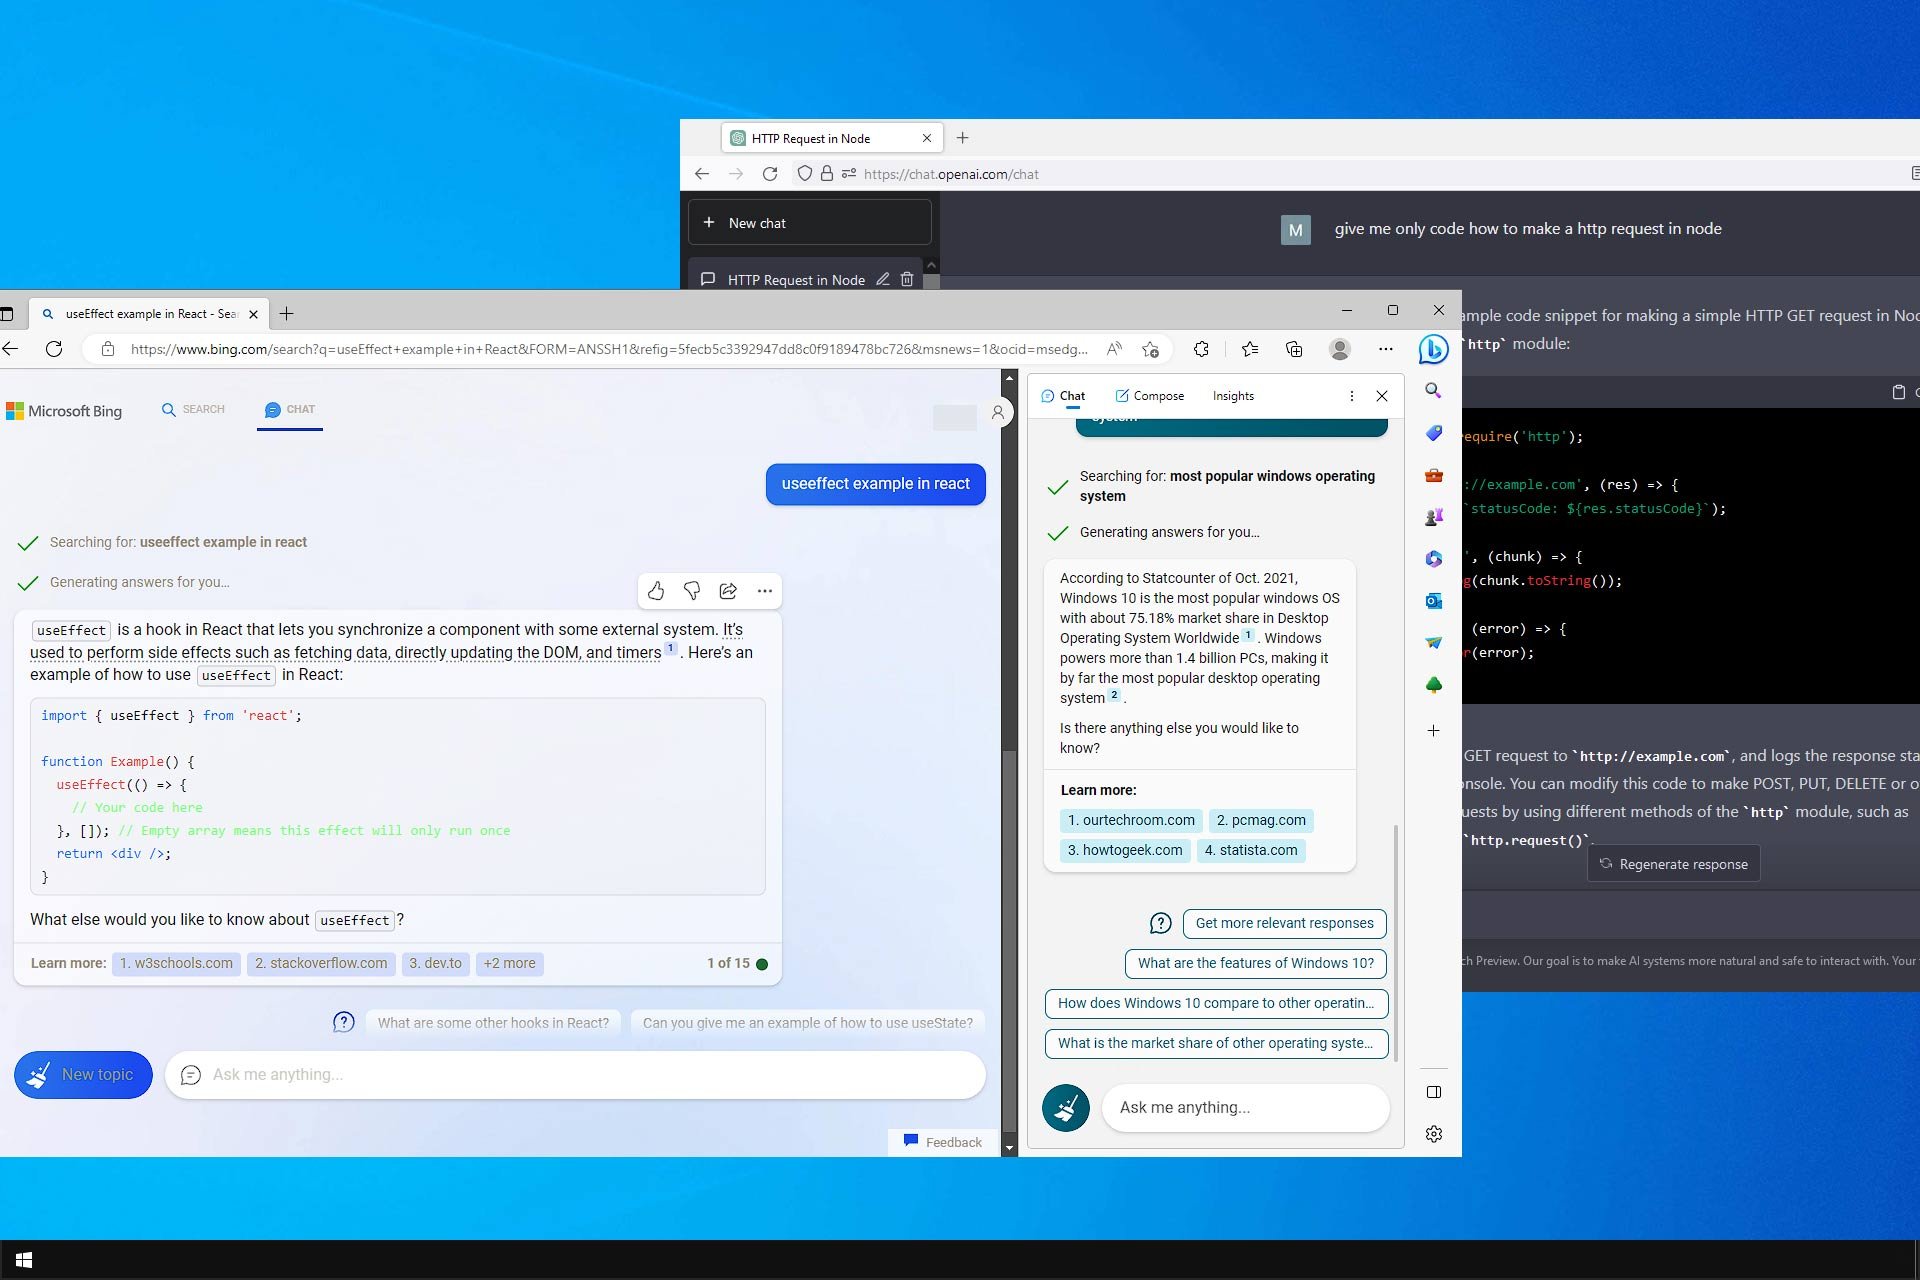1920x1280 pixels.
Task: Open statista.com reference link
Action: click(x=1251, y=850)
